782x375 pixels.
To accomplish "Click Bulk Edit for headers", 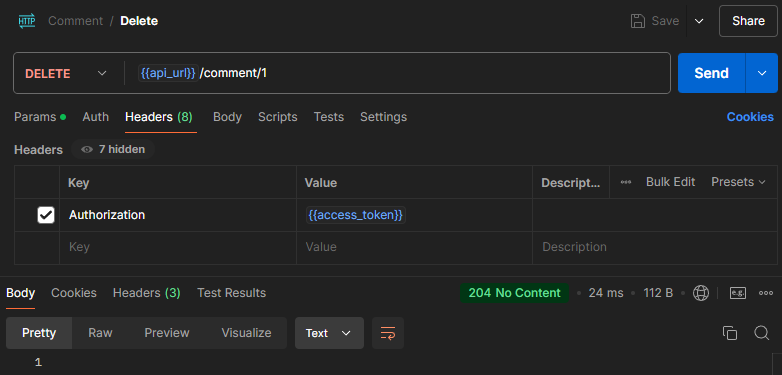I will tap(670, 182).
